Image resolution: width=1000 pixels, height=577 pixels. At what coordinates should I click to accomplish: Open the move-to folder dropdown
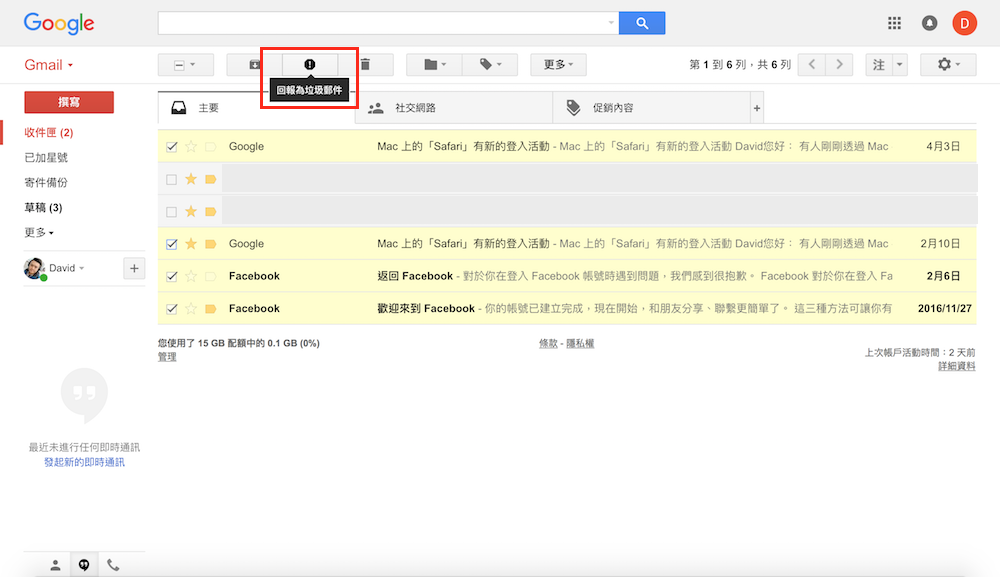[x=434, y=64]
